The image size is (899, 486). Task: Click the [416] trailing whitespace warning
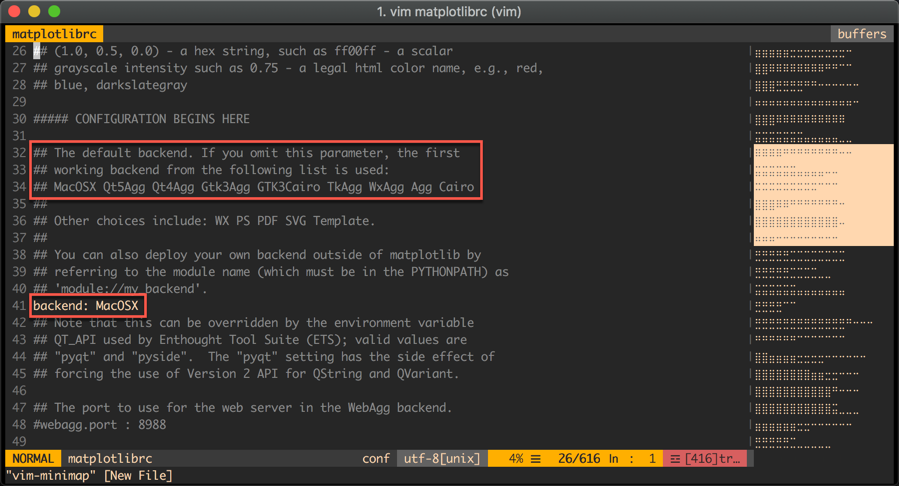click(x=713, y=459)
